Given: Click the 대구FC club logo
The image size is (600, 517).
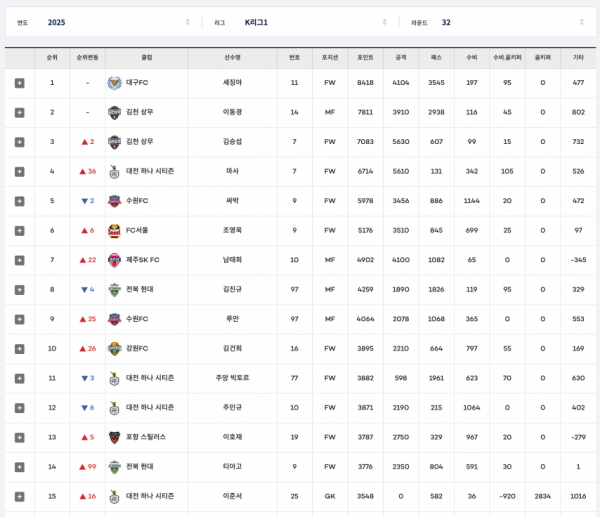Looking at the screenshot, I should (x=114, y=83).
